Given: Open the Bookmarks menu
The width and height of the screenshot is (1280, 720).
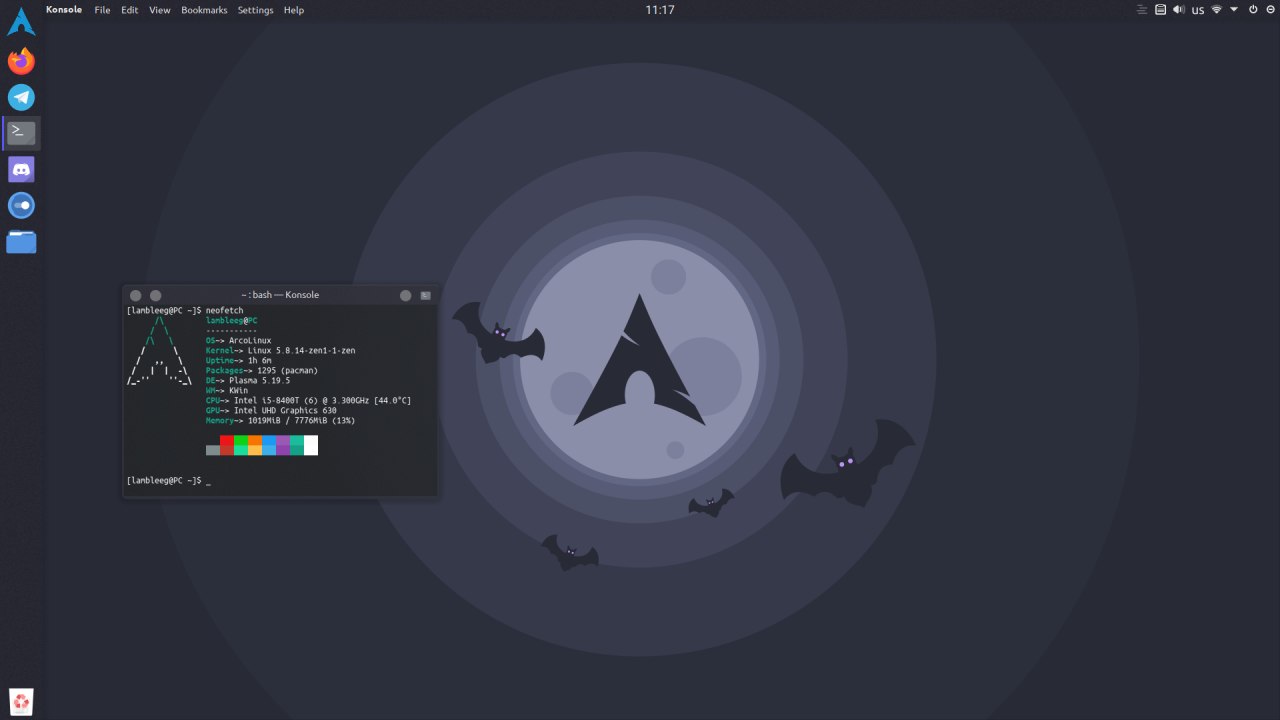Looking at the screenshot, I should click(204, 10).
